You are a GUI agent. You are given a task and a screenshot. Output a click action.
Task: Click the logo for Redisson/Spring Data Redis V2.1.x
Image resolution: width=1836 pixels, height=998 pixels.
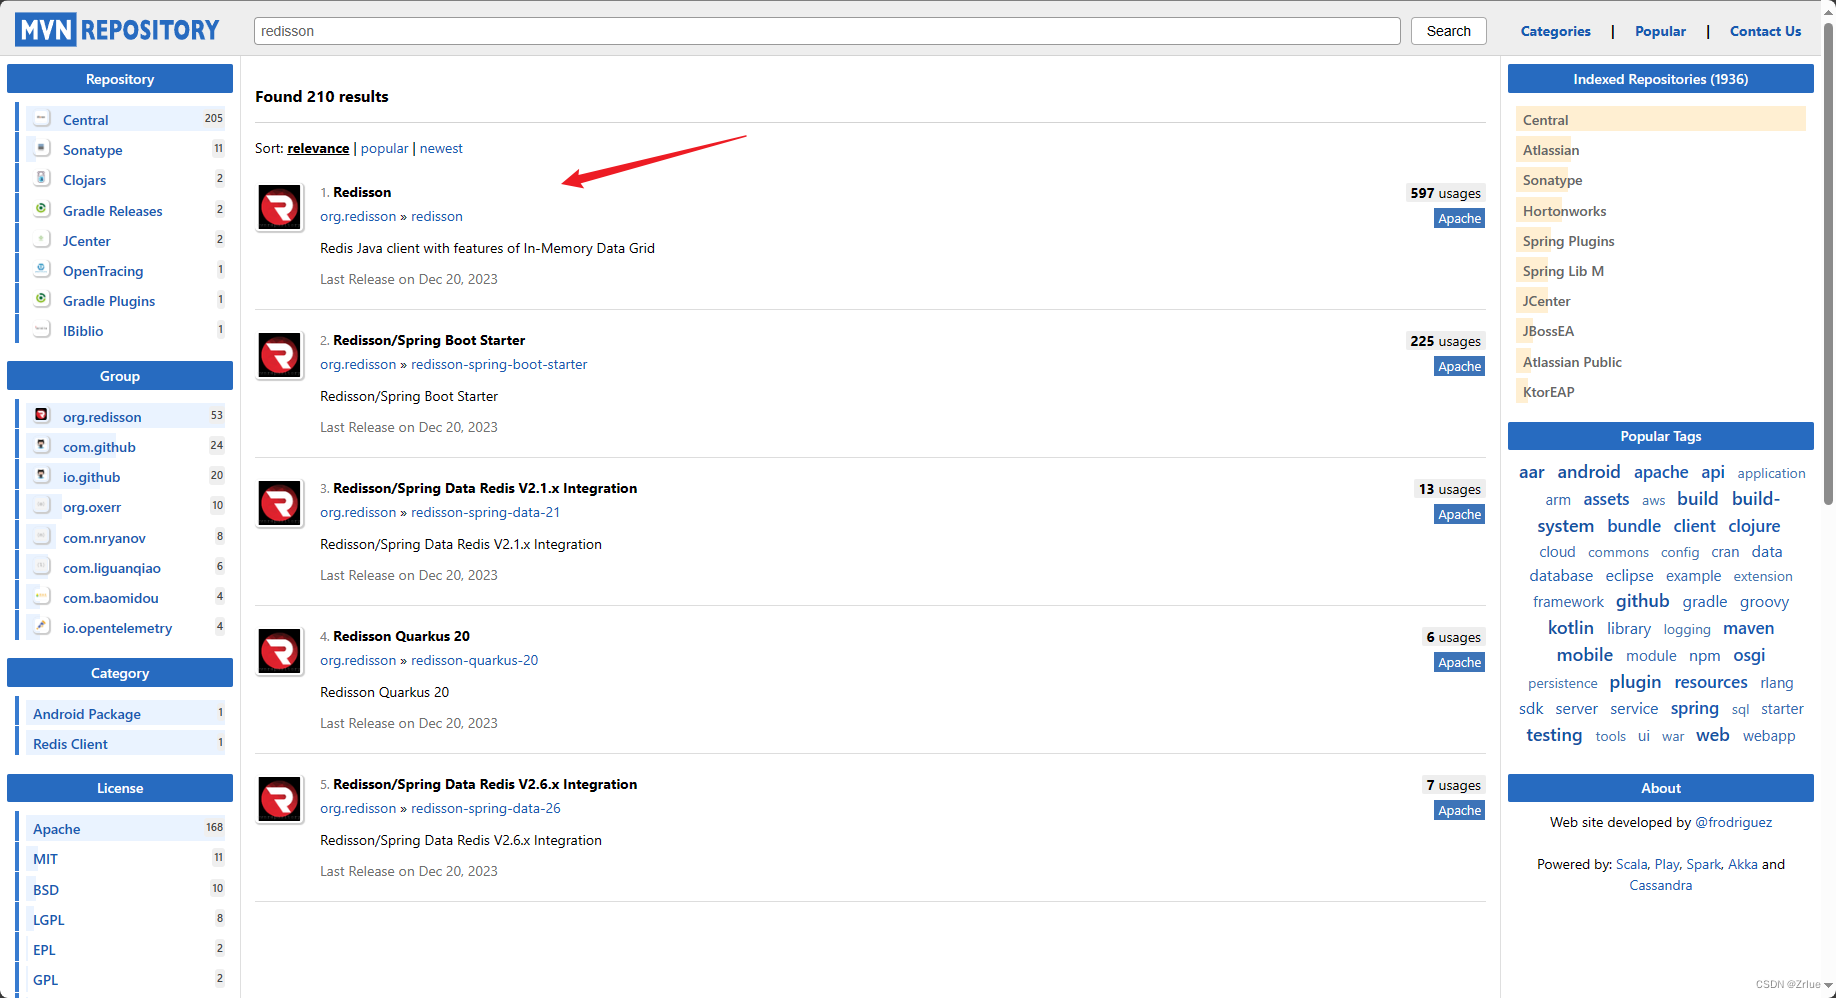pyautogui.click(x=280, y=504)
